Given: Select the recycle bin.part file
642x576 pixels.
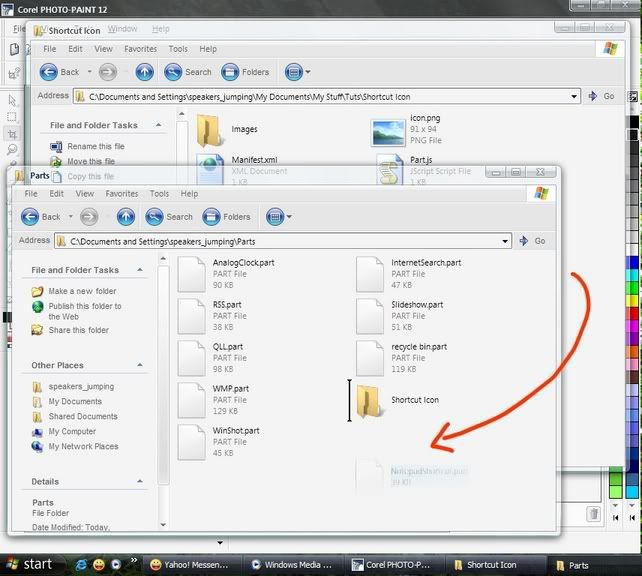Looking at the screenshot, I should 370,358.
